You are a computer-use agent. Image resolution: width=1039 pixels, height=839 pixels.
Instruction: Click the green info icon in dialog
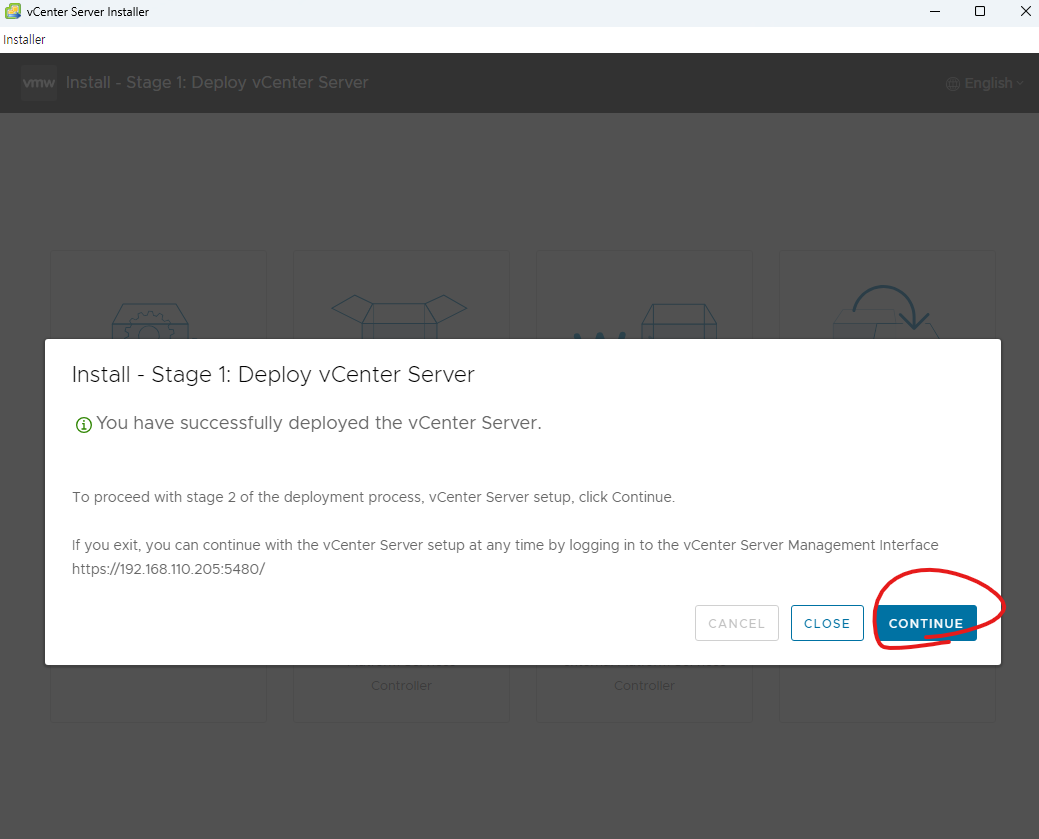point(83,425)
